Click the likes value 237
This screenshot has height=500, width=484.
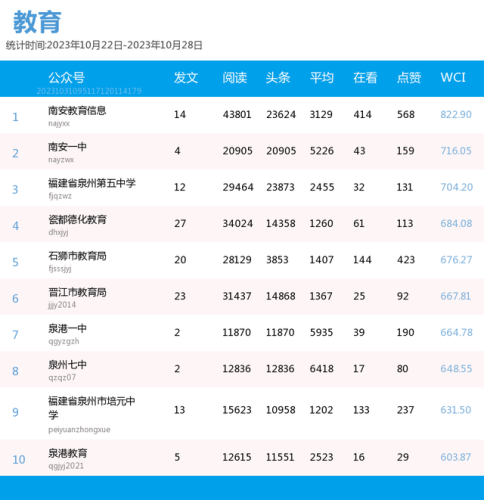tap(405, 410)
